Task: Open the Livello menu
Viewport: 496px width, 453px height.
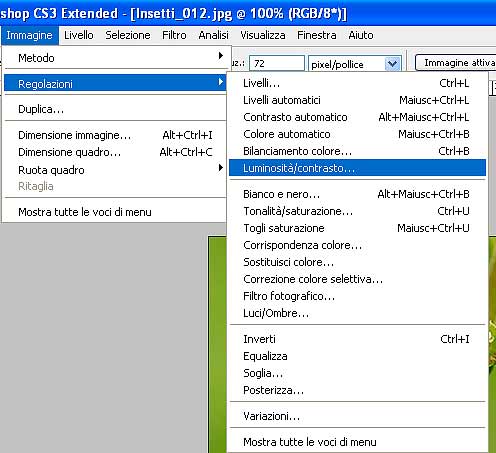Action: pyautogui.click(x=79, y=35)
